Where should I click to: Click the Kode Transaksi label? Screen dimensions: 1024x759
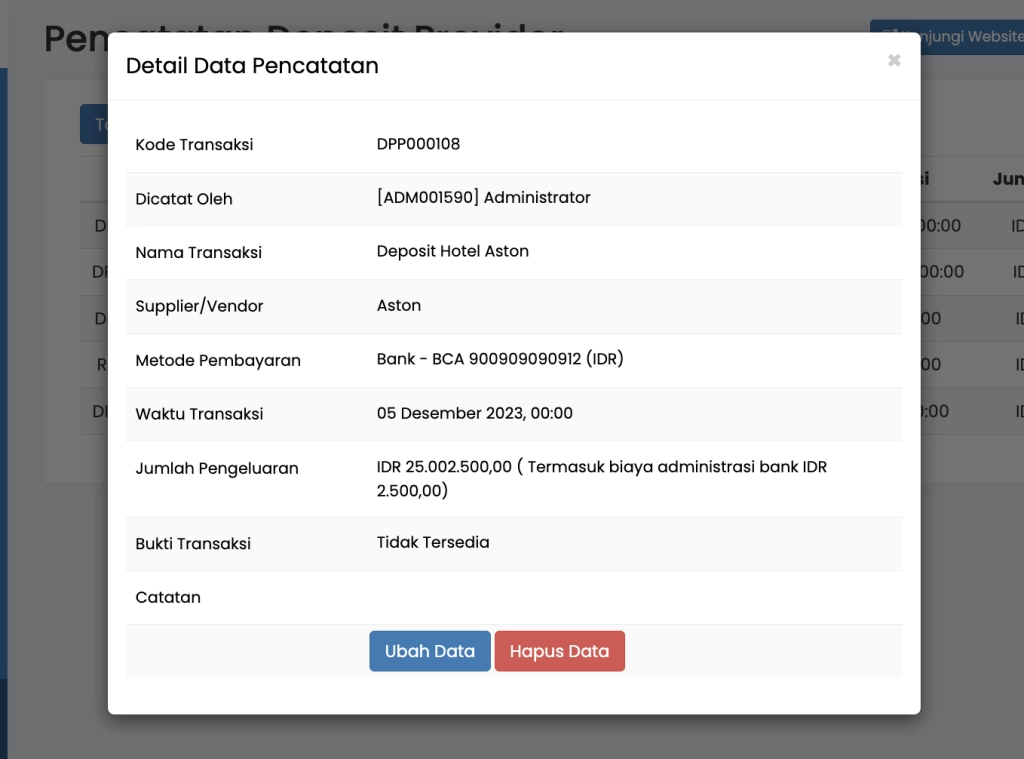(194, 145)
